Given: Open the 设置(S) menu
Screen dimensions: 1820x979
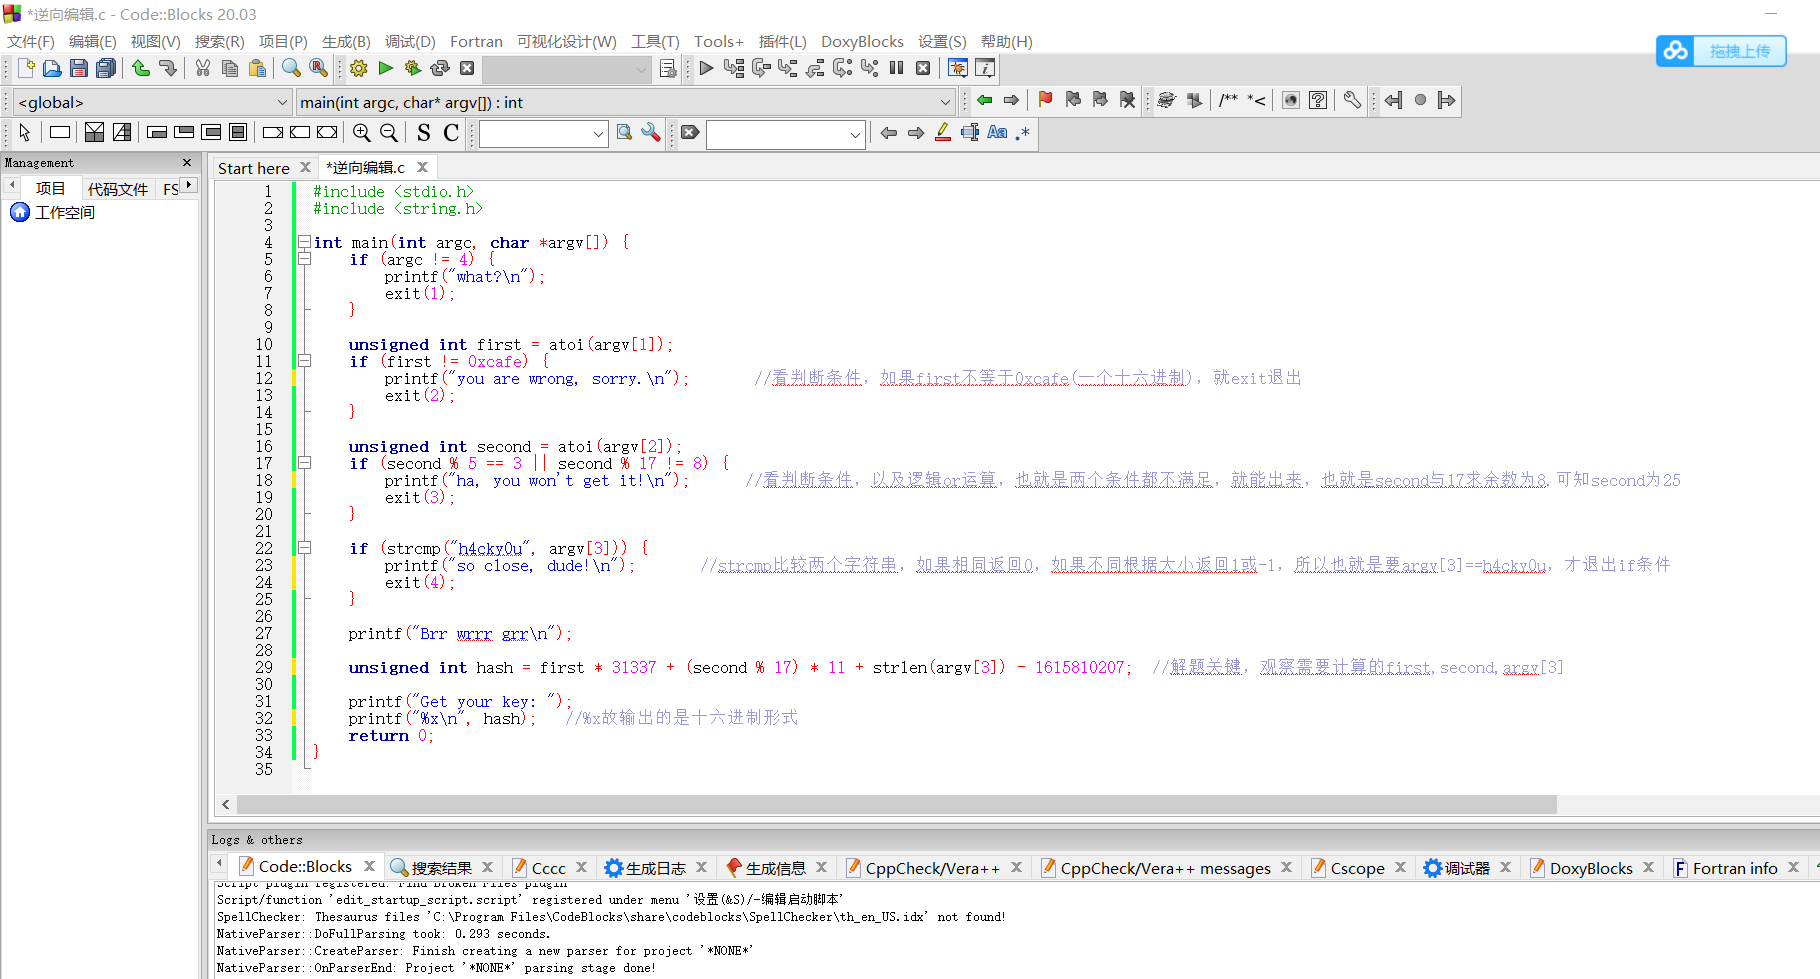Looking at the screenshot, I should coord(942,41).
